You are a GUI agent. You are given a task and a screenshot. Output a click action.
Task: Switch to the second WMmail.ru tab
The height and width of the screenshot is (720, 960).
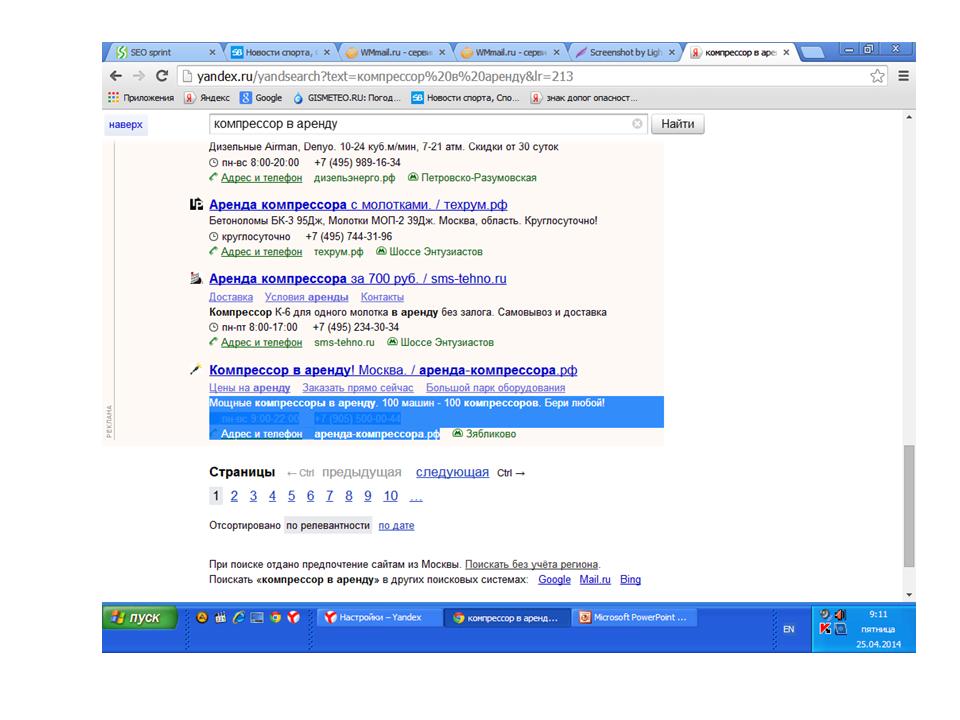pyautogui.click(x=507, y=53)
